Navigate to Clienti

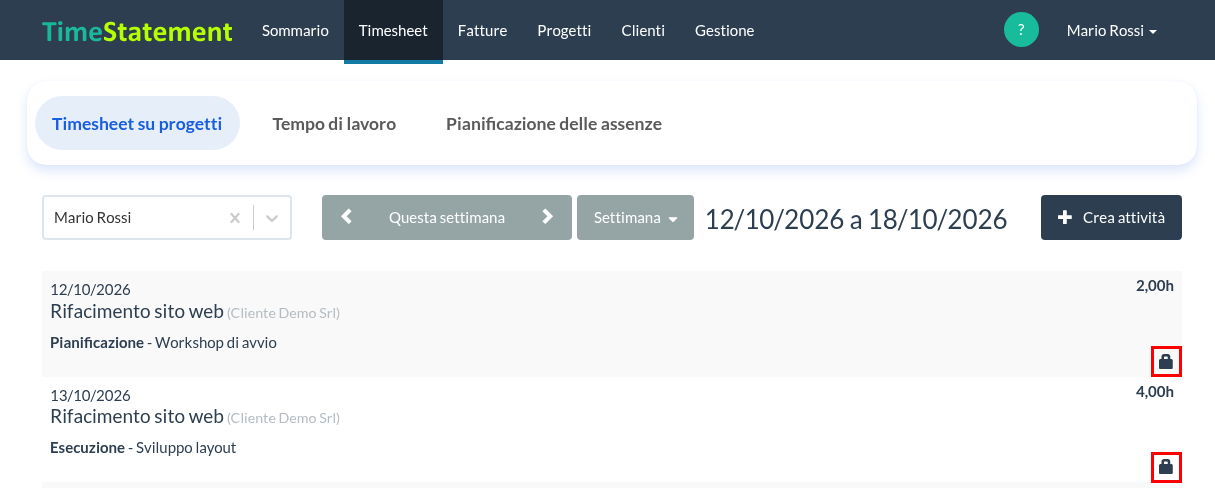(643, 30)
